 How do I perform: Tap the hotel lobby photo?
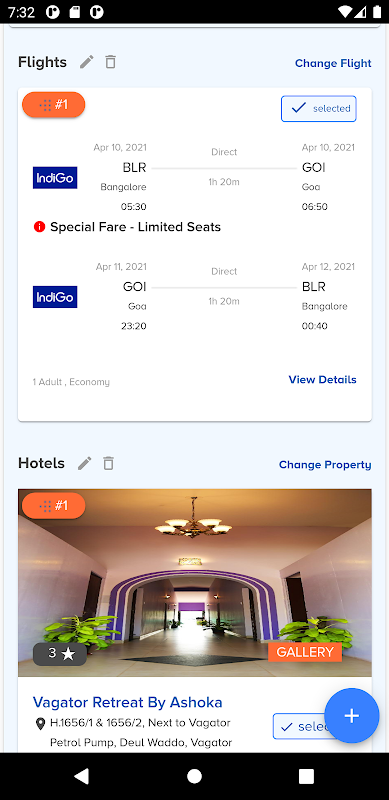coord(194,583)
